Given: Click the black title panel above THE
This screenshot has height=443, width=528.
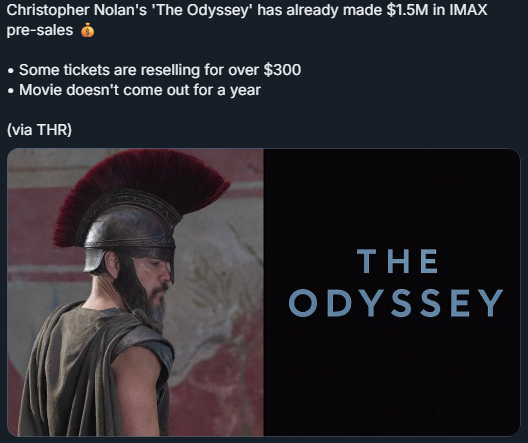Looking at the screenshot, I should [x=392, y=197].
